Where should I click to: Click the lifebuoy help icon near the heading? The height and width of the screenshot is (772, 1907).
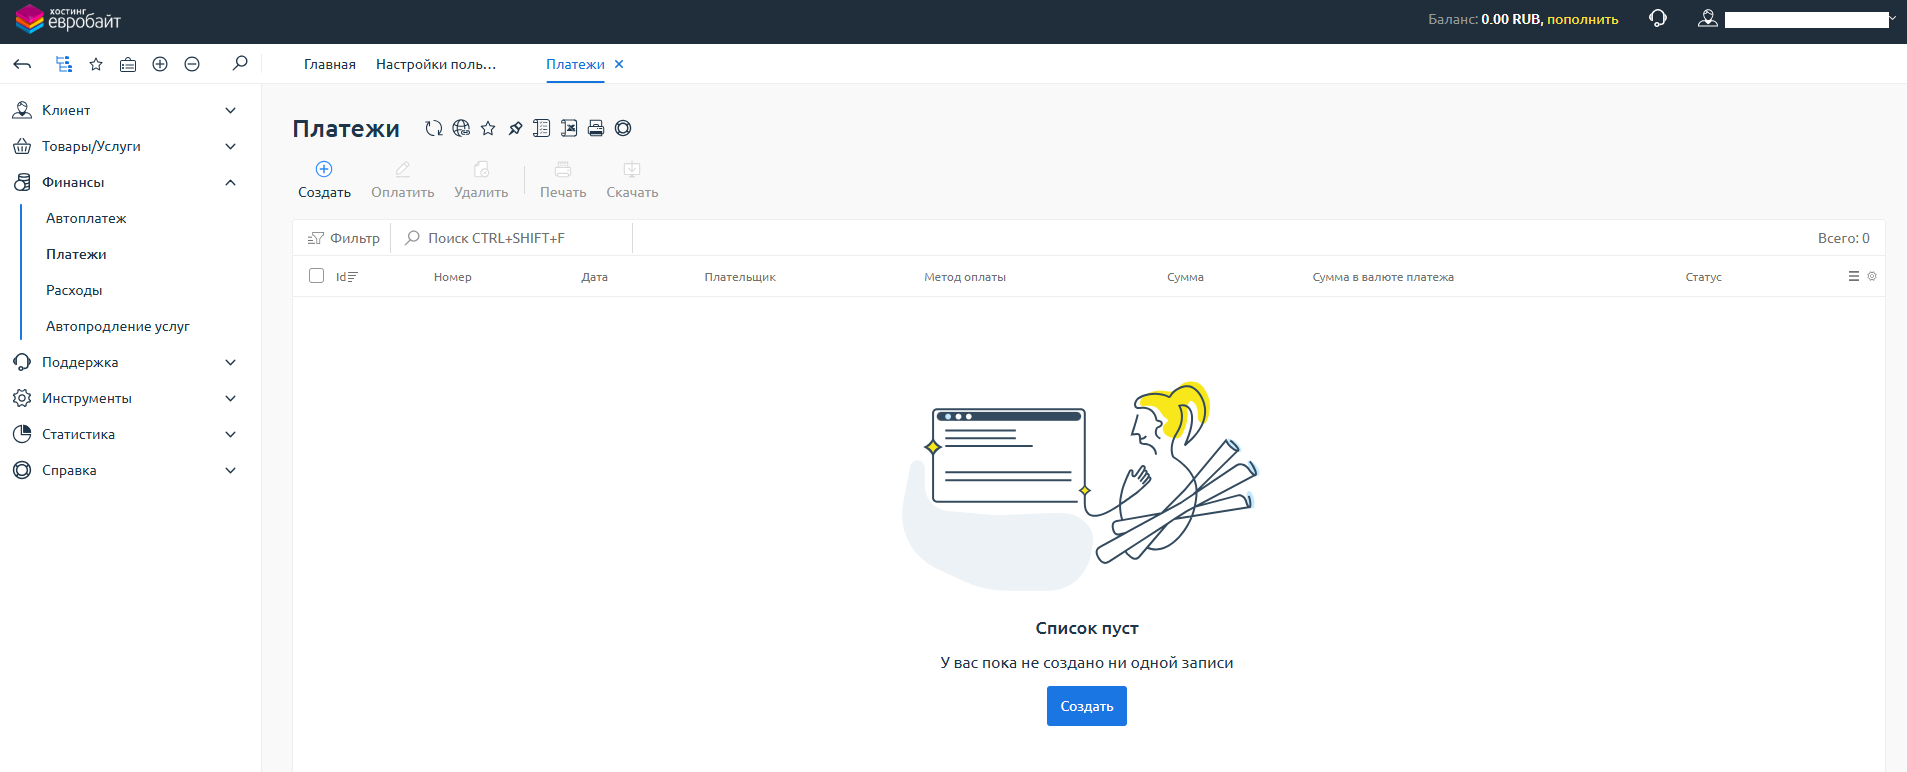[623, 128]
